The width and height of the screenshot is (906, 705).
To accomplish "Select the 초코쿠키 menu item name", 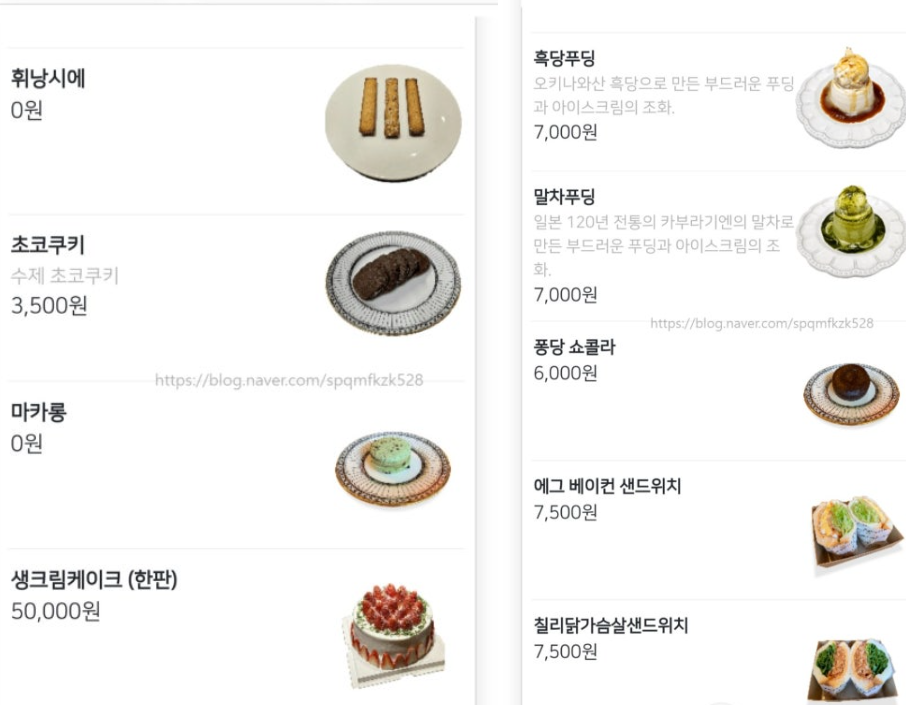I will tap(47, 246).
